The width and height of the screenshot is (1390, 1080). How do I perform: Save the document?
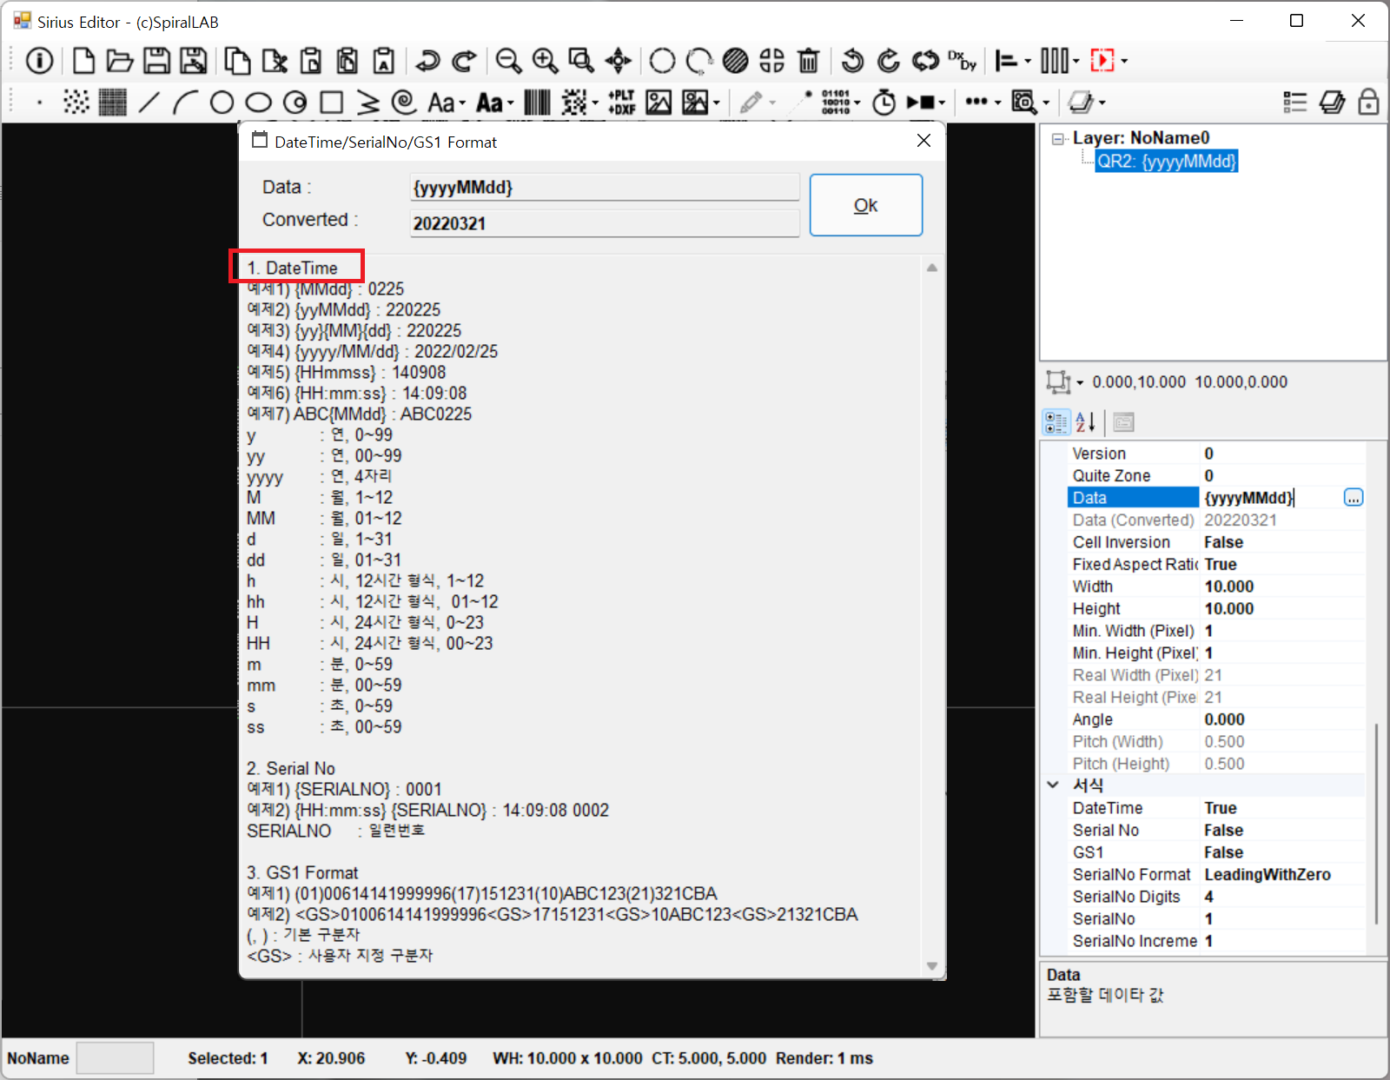click(157, 61)
